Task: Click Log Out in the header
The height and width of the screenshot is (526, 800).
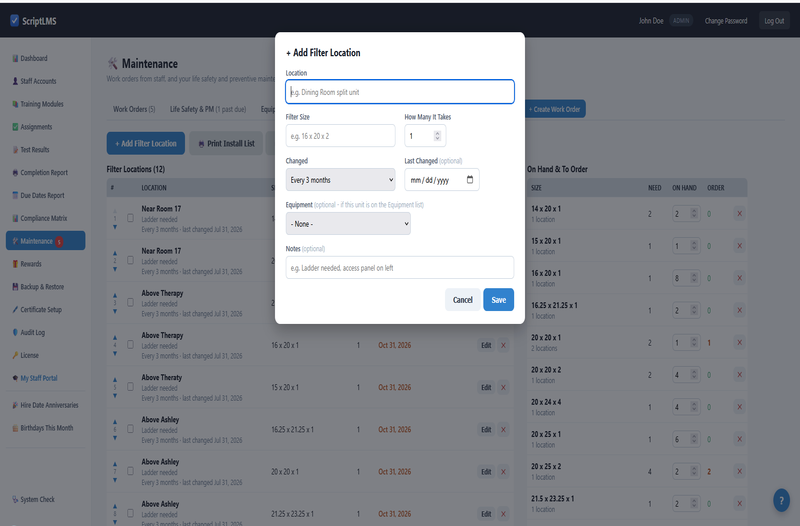Action: pos(774,21)
